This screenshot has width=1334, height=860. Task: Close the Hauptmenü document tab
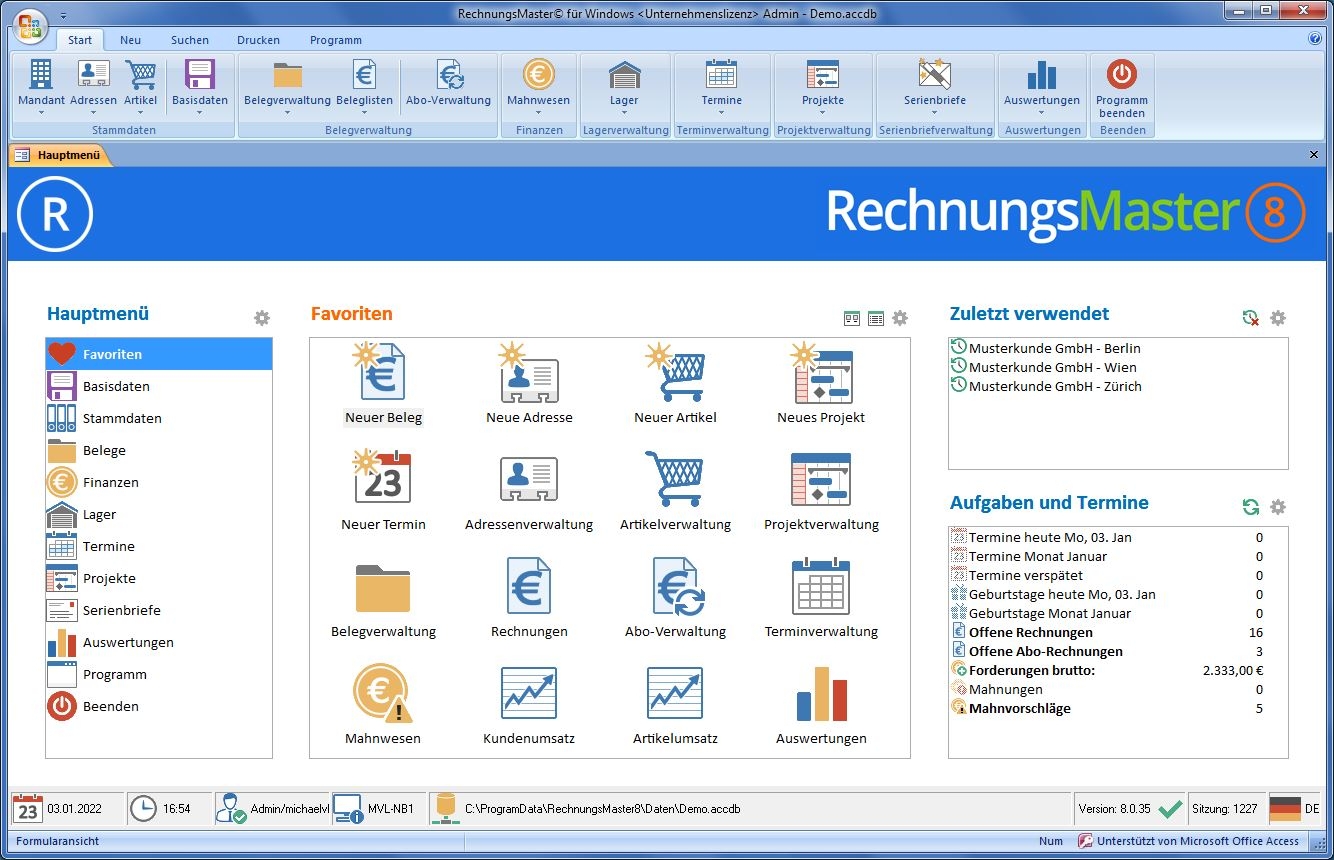[x=1314, y=155]
